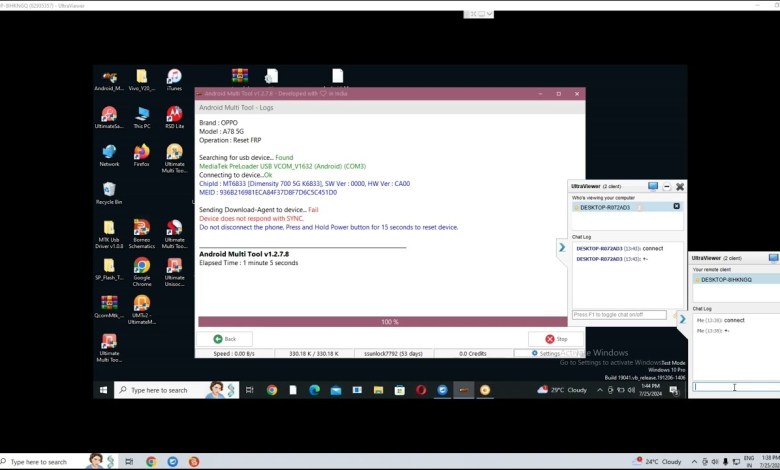Image resolution: width=780 pixels, height=470 pixels.
Task: Open Settings in Android Multi Tool status bar
Action: [x=546, y=353]
